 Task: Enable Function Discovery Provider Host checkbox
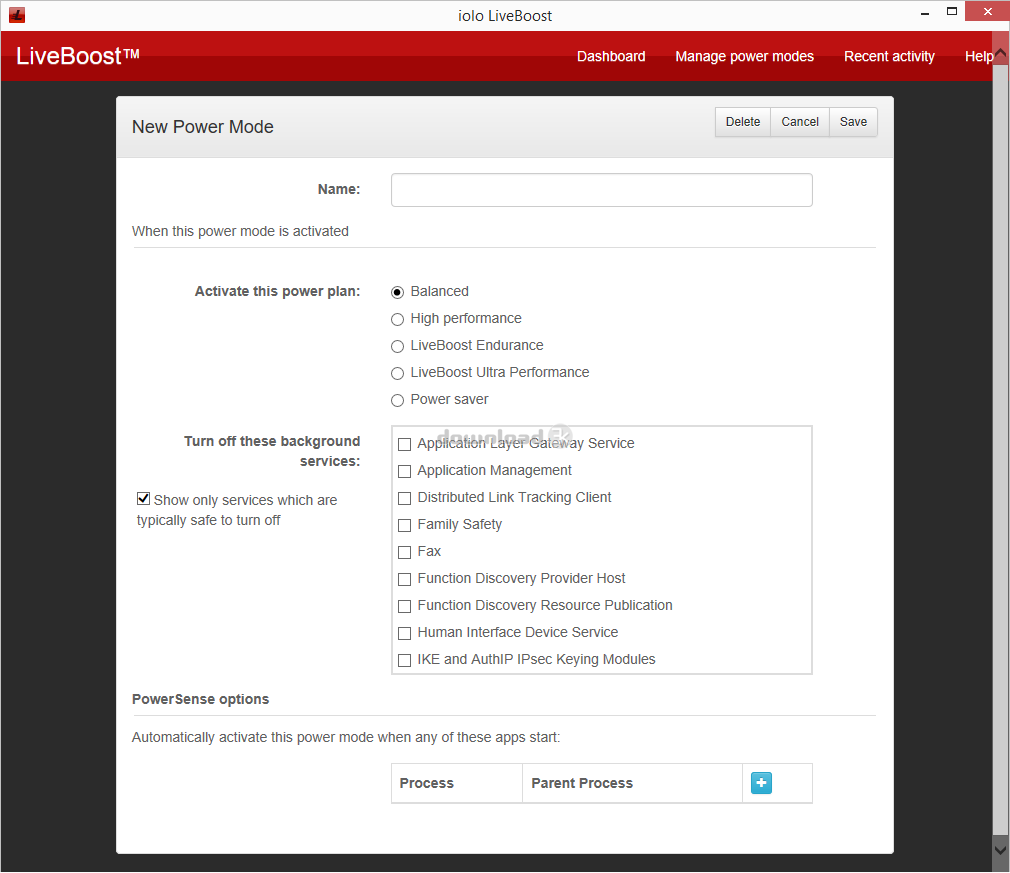pyautogui.click(x=405, y=580)
